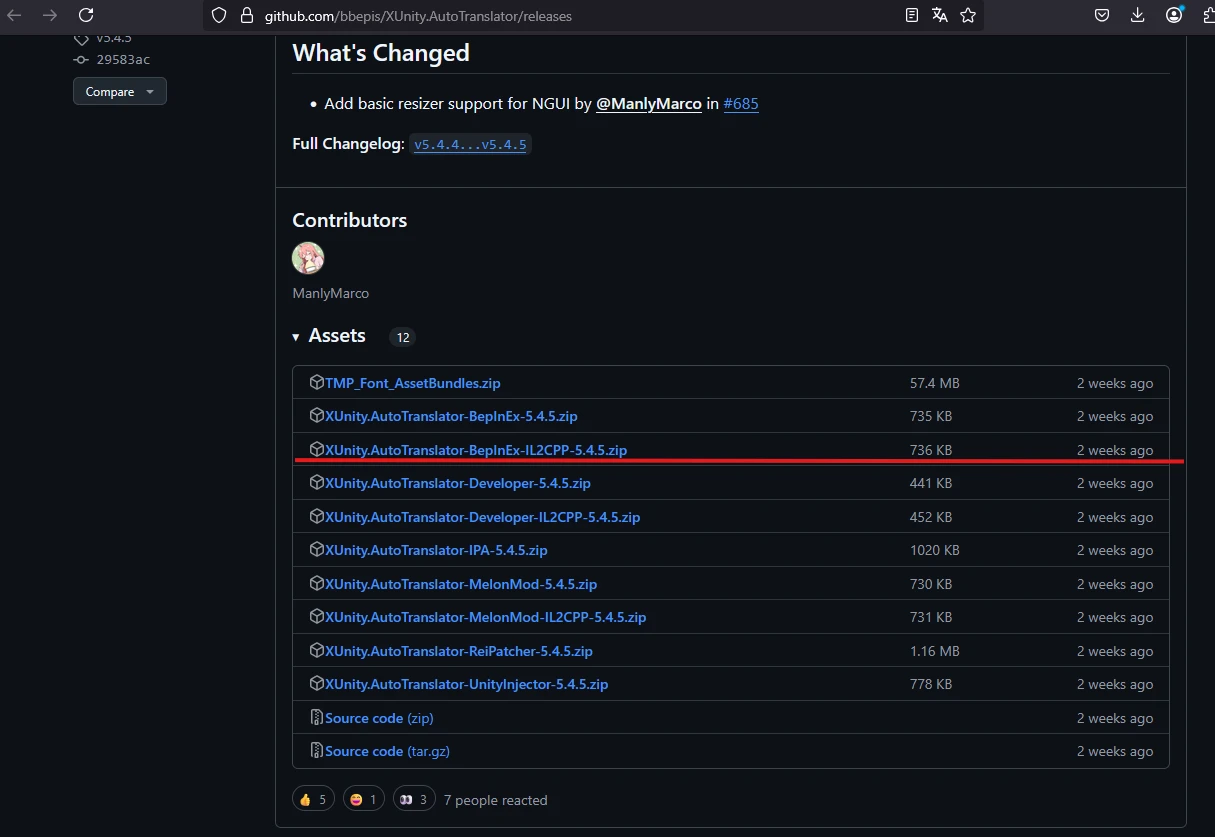The width and height of the screenshot is (1215, 837).
Task: Open the translate page icon
Action: pyautogui.click(x=939, y=15)
